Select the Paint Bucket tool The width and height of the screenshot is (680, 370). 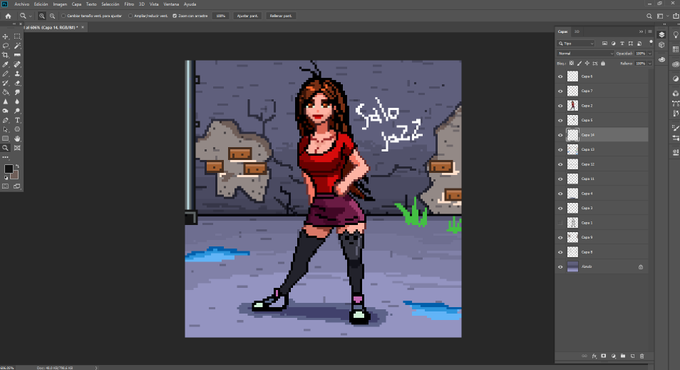(x=6, y=92)
